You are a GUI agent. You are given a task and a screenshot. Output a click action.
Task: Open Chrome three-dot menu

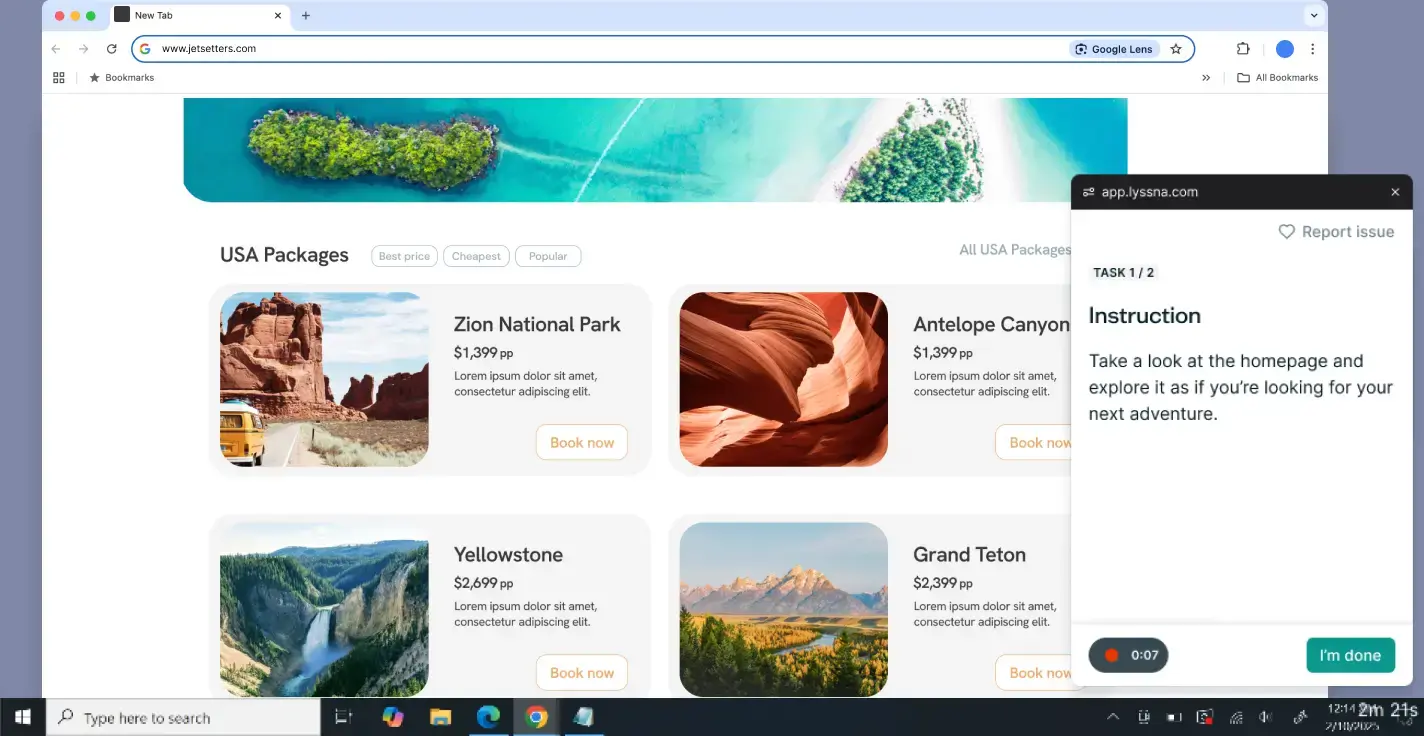point(1312,49)
